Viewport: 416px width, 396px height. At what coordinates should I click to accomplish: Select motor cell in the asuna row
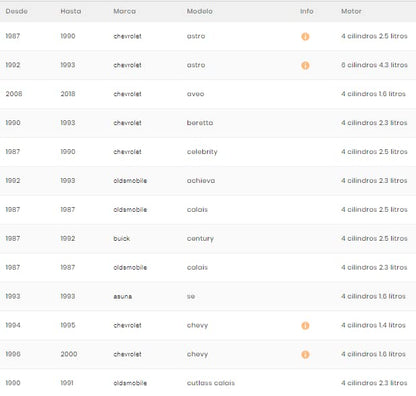coord(373,296)
